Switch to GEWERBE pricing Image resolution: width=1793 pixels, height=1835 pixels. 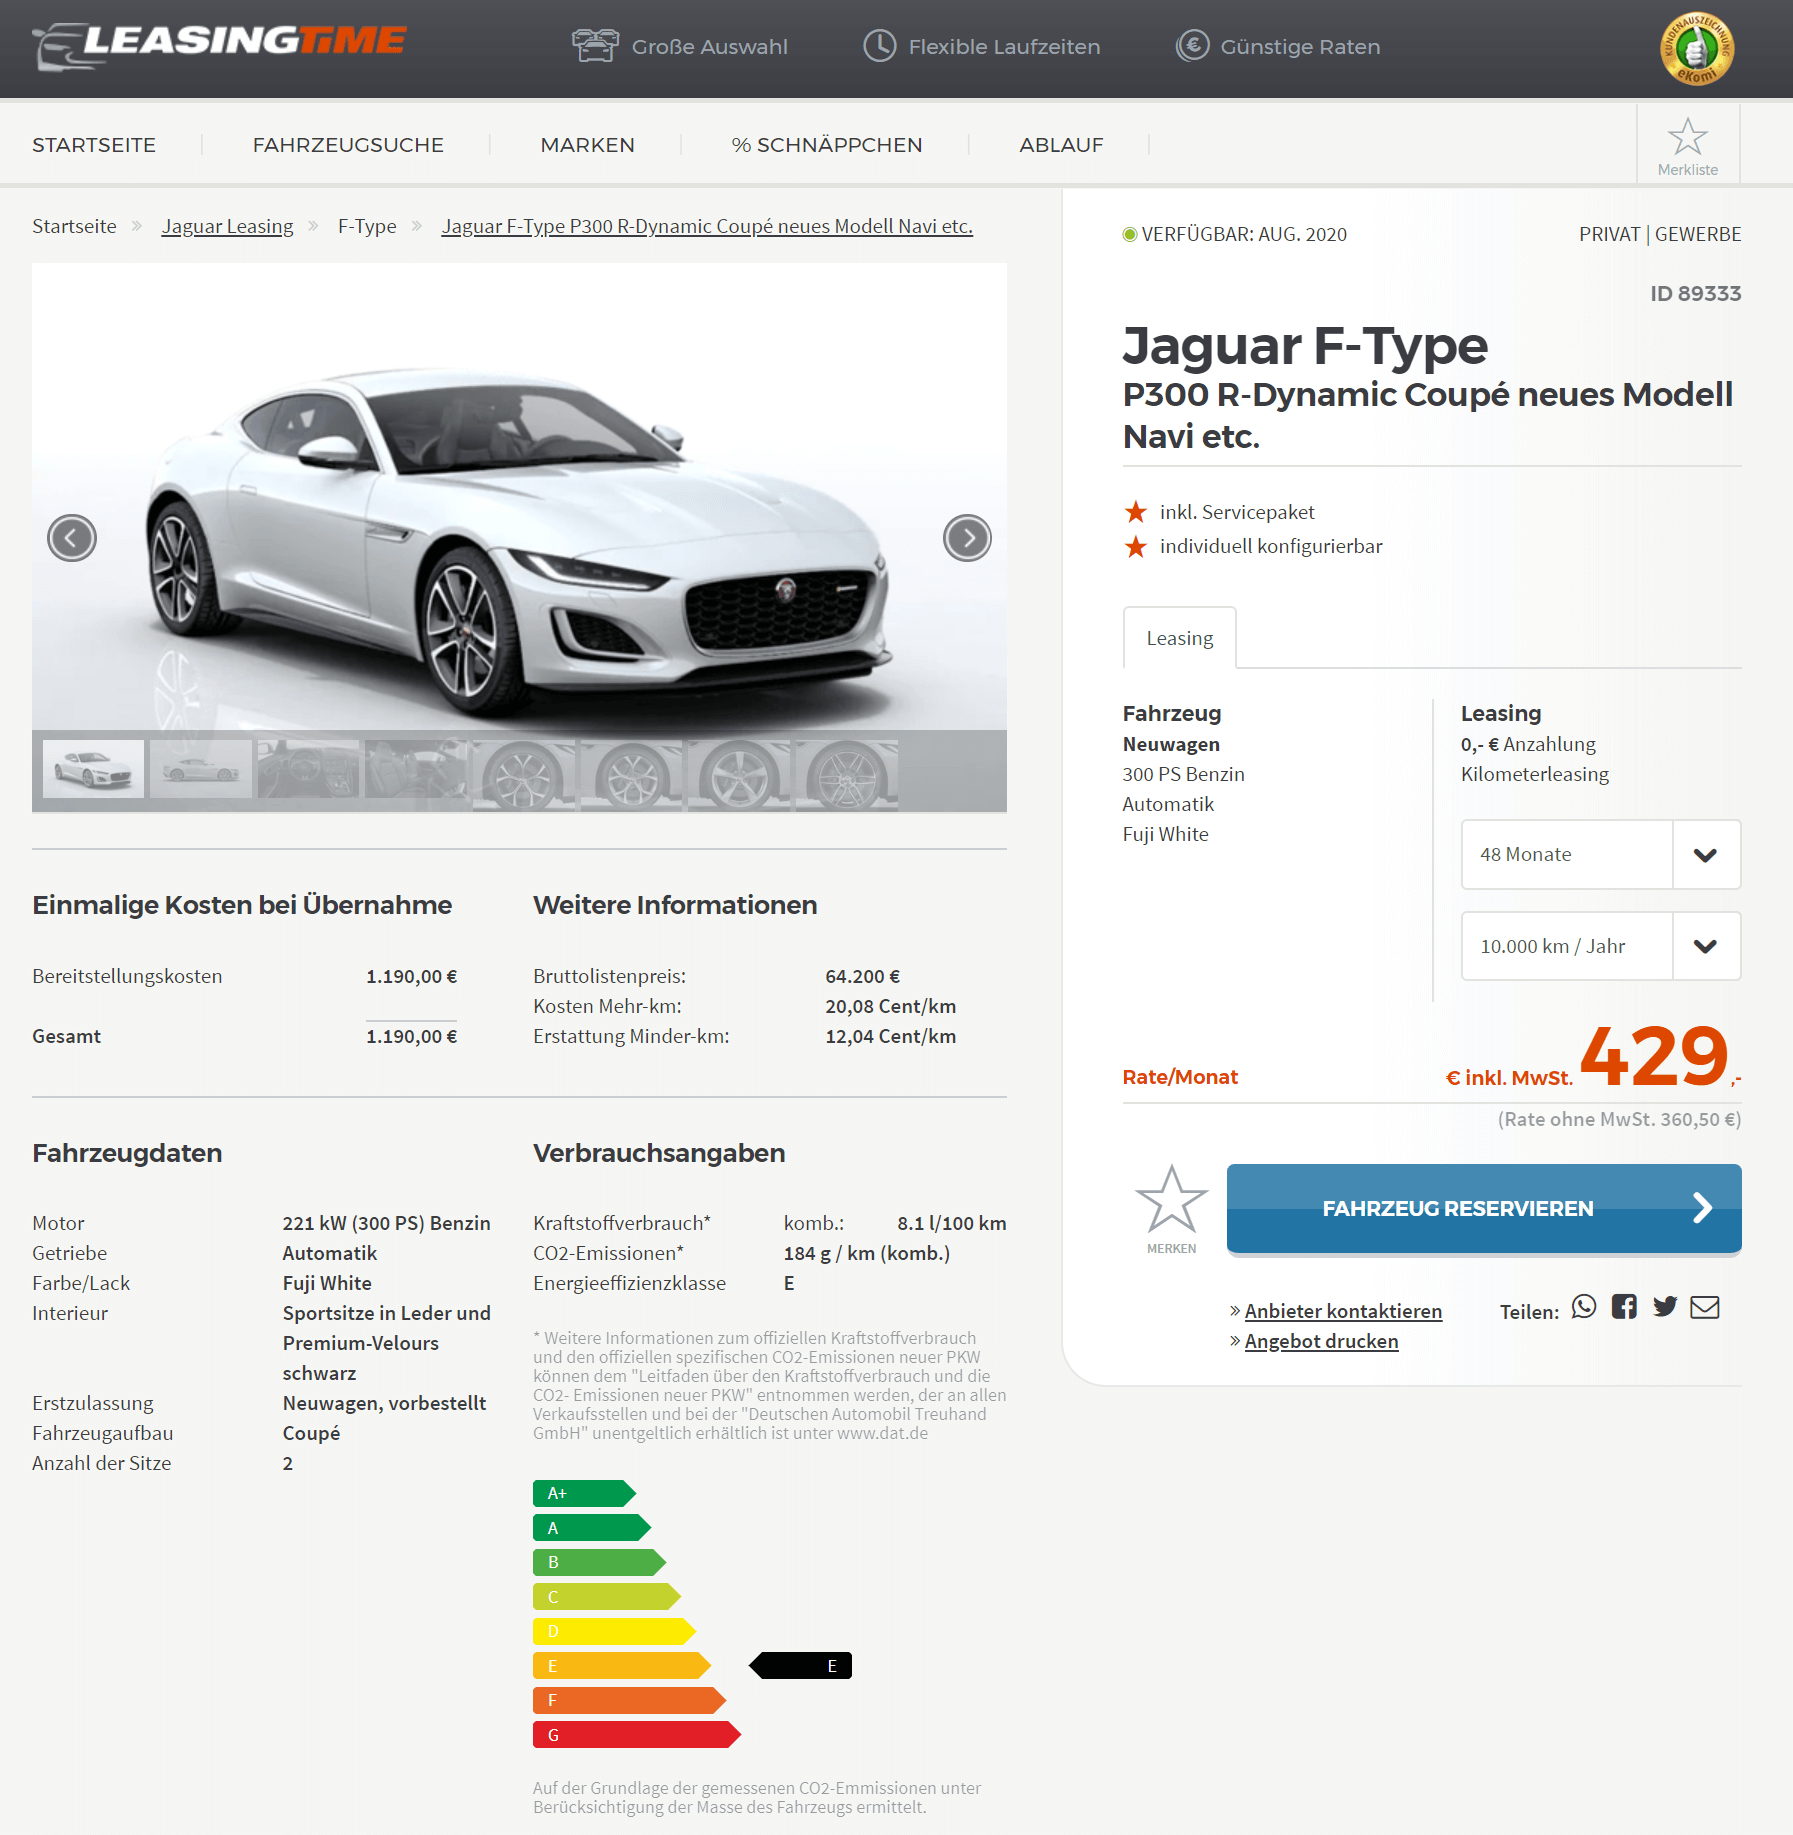1698,234
